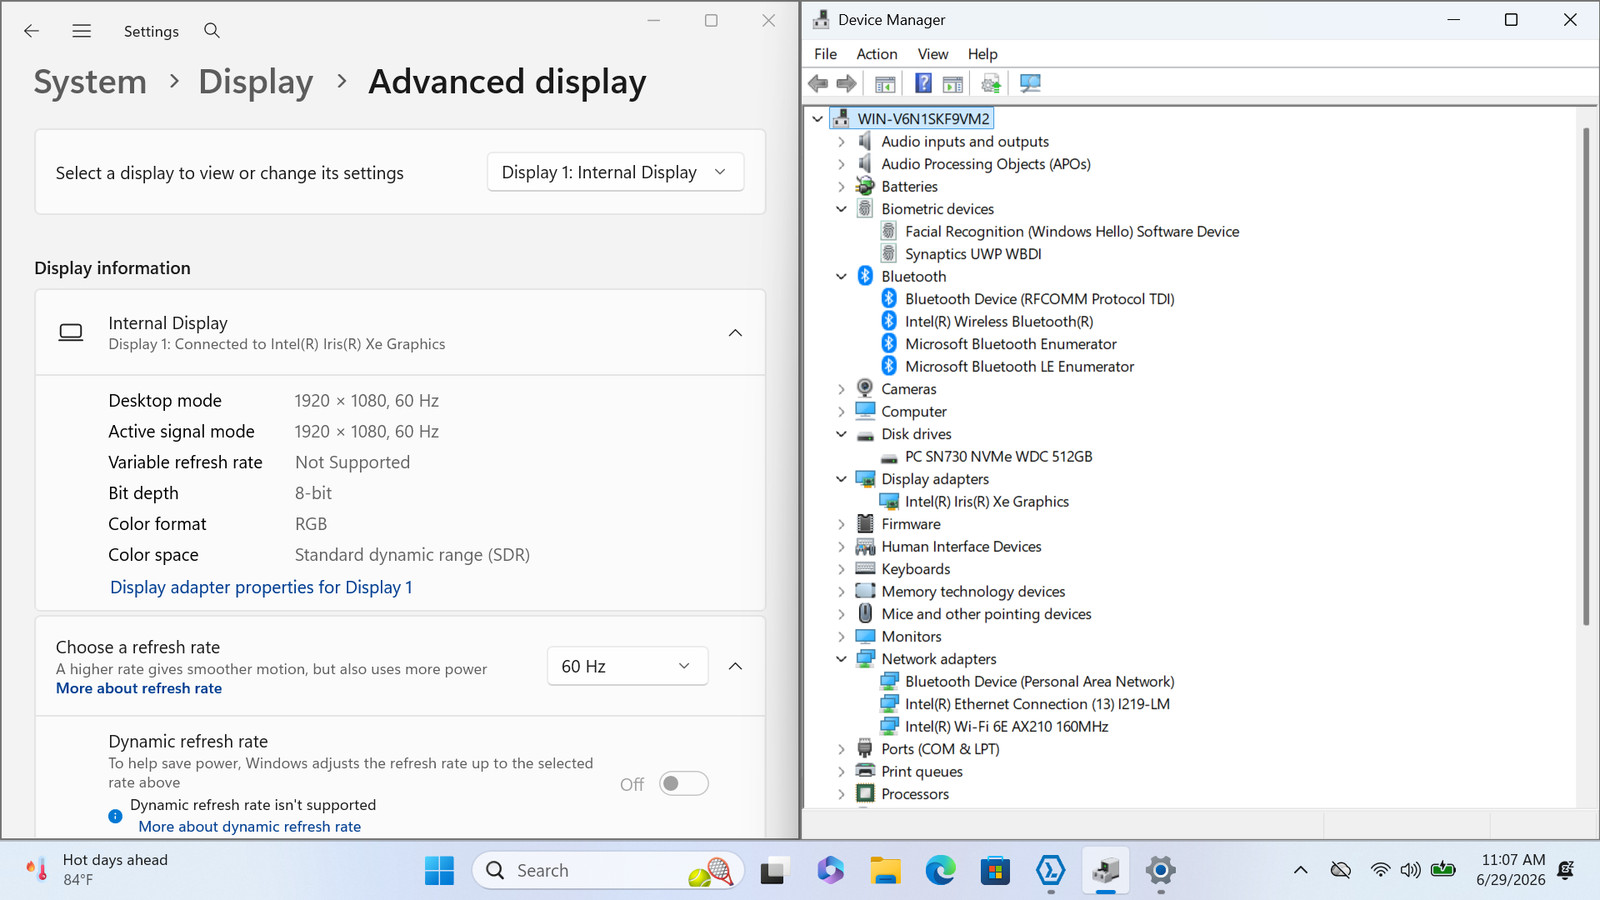This screenshot has width=1600, height=900.
Task: Click the Device Manager vertical scrollbar
Action: point(1586,376)
